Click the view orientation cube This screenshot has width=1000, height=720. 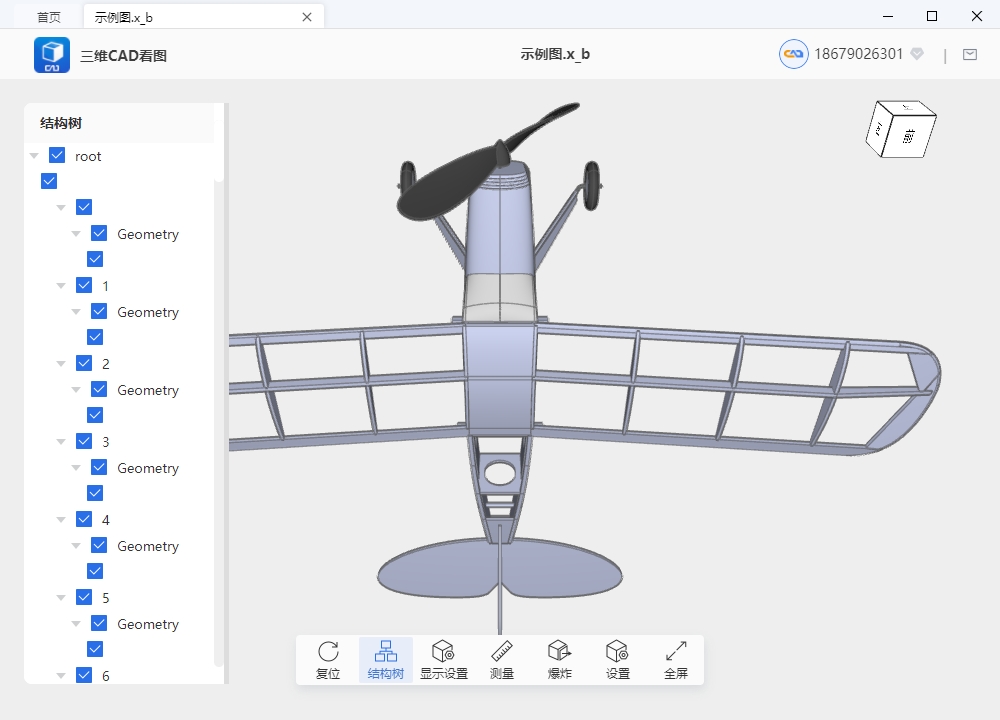[900, 130]
